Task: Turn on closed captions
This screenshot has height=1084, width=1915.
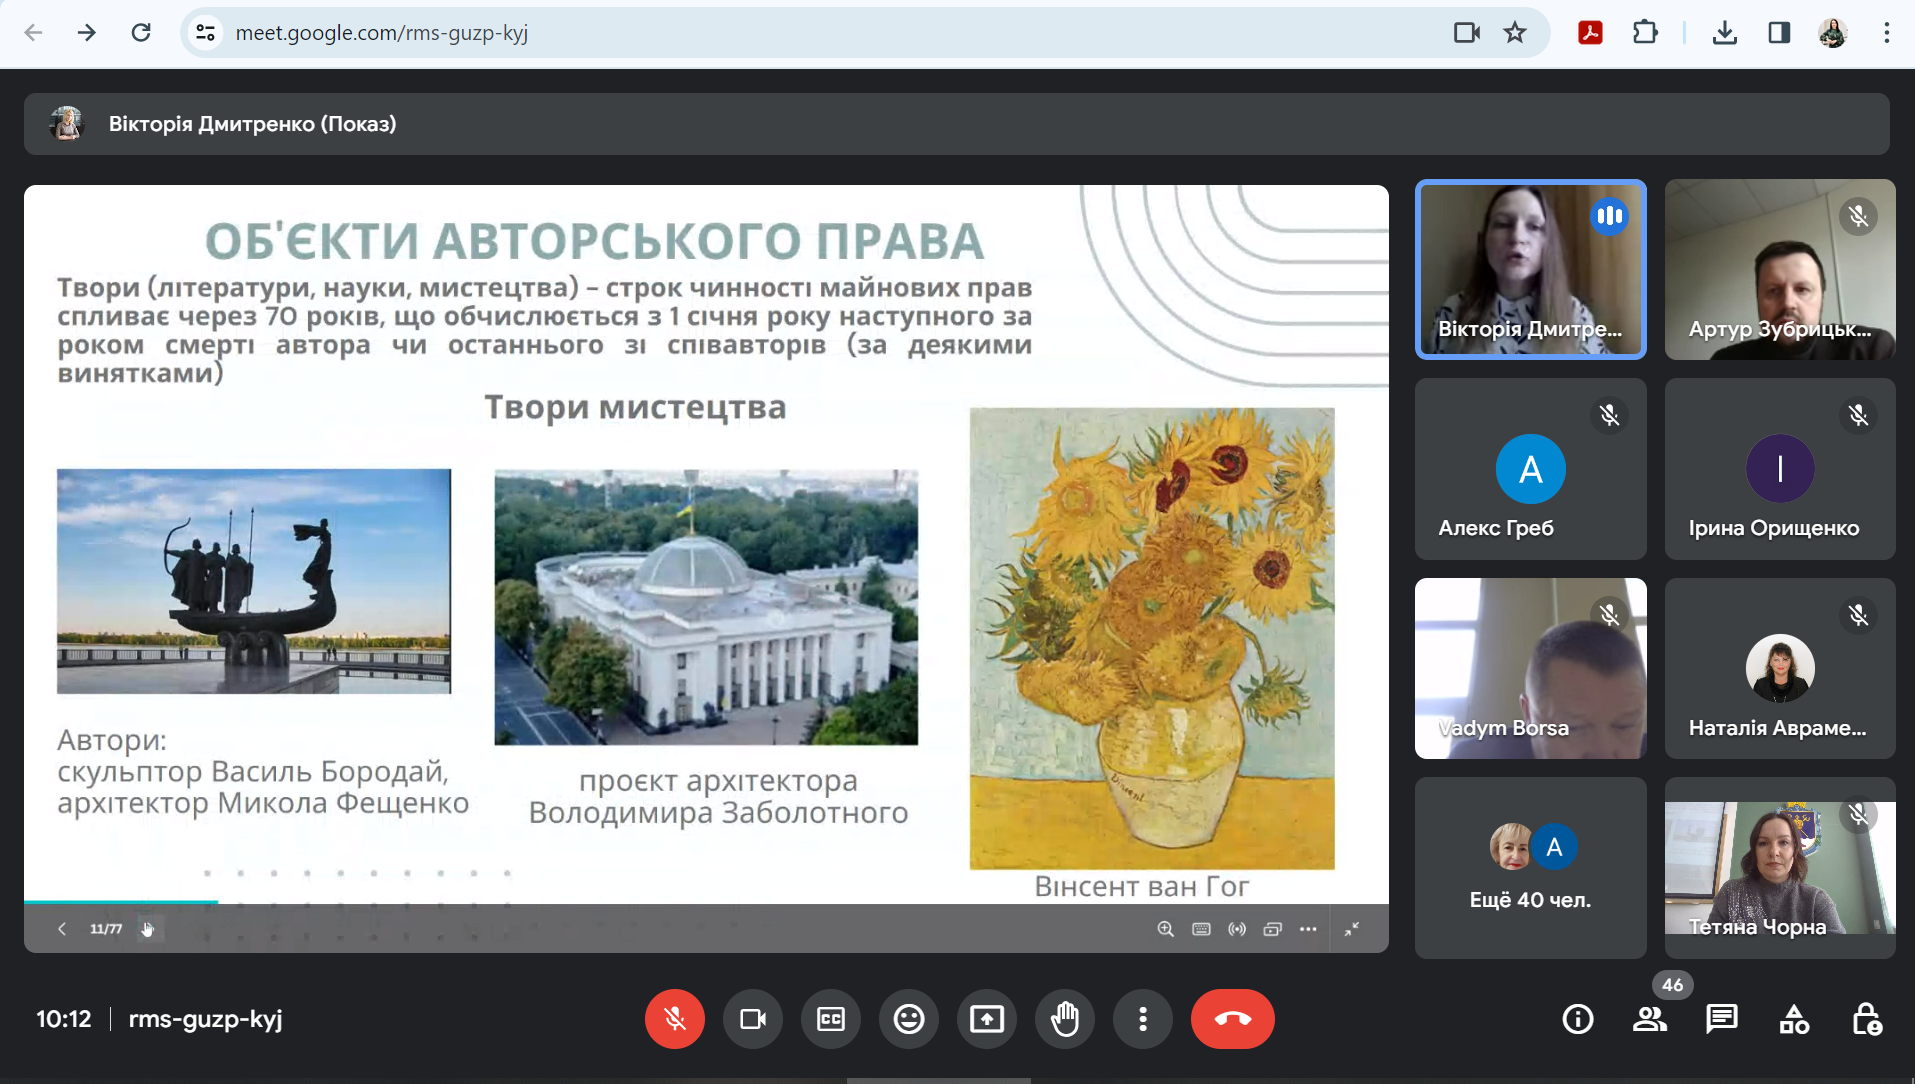Action: click(831, 1019)
